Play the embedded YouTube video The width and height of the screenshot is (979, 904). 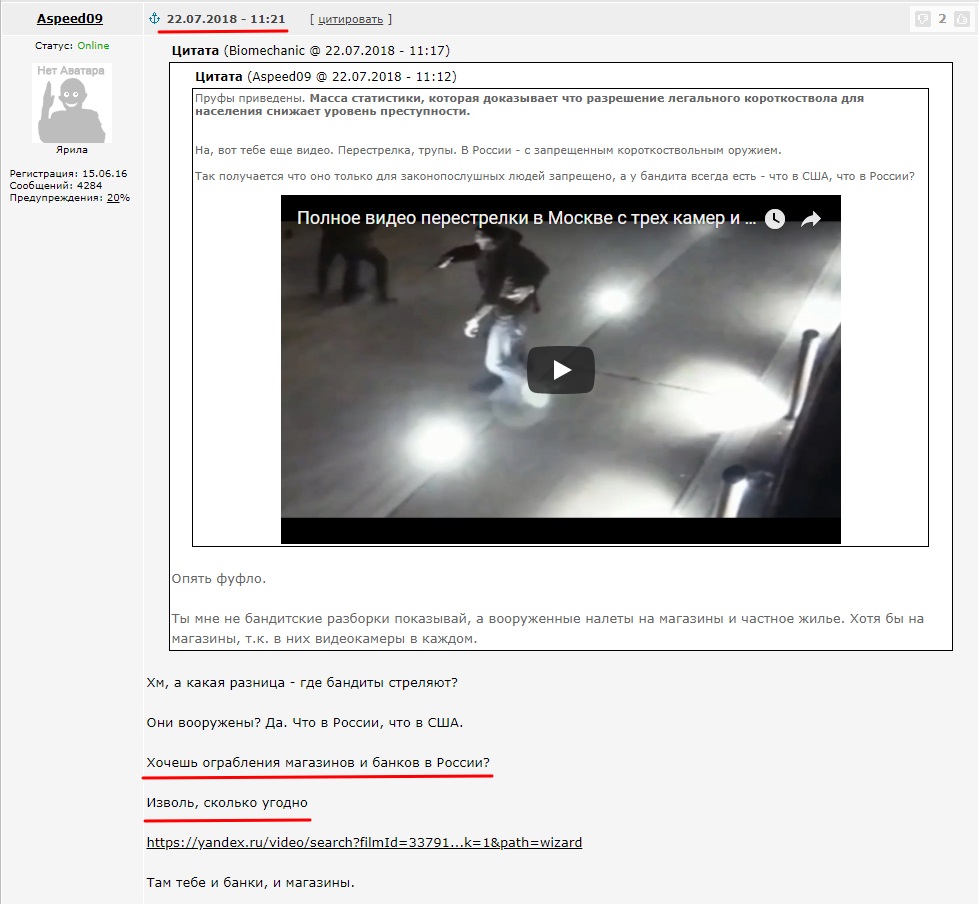[561, 370]
